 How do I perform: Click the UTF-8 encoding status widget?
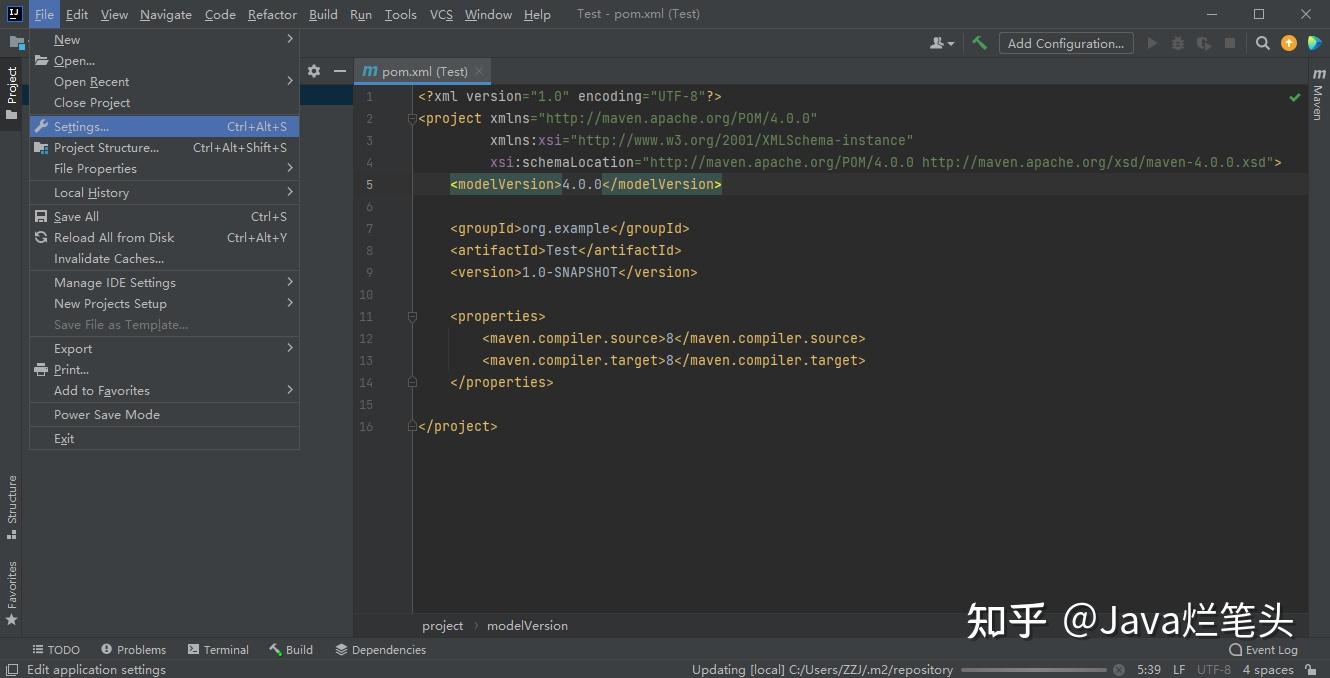click(1214, 669)
